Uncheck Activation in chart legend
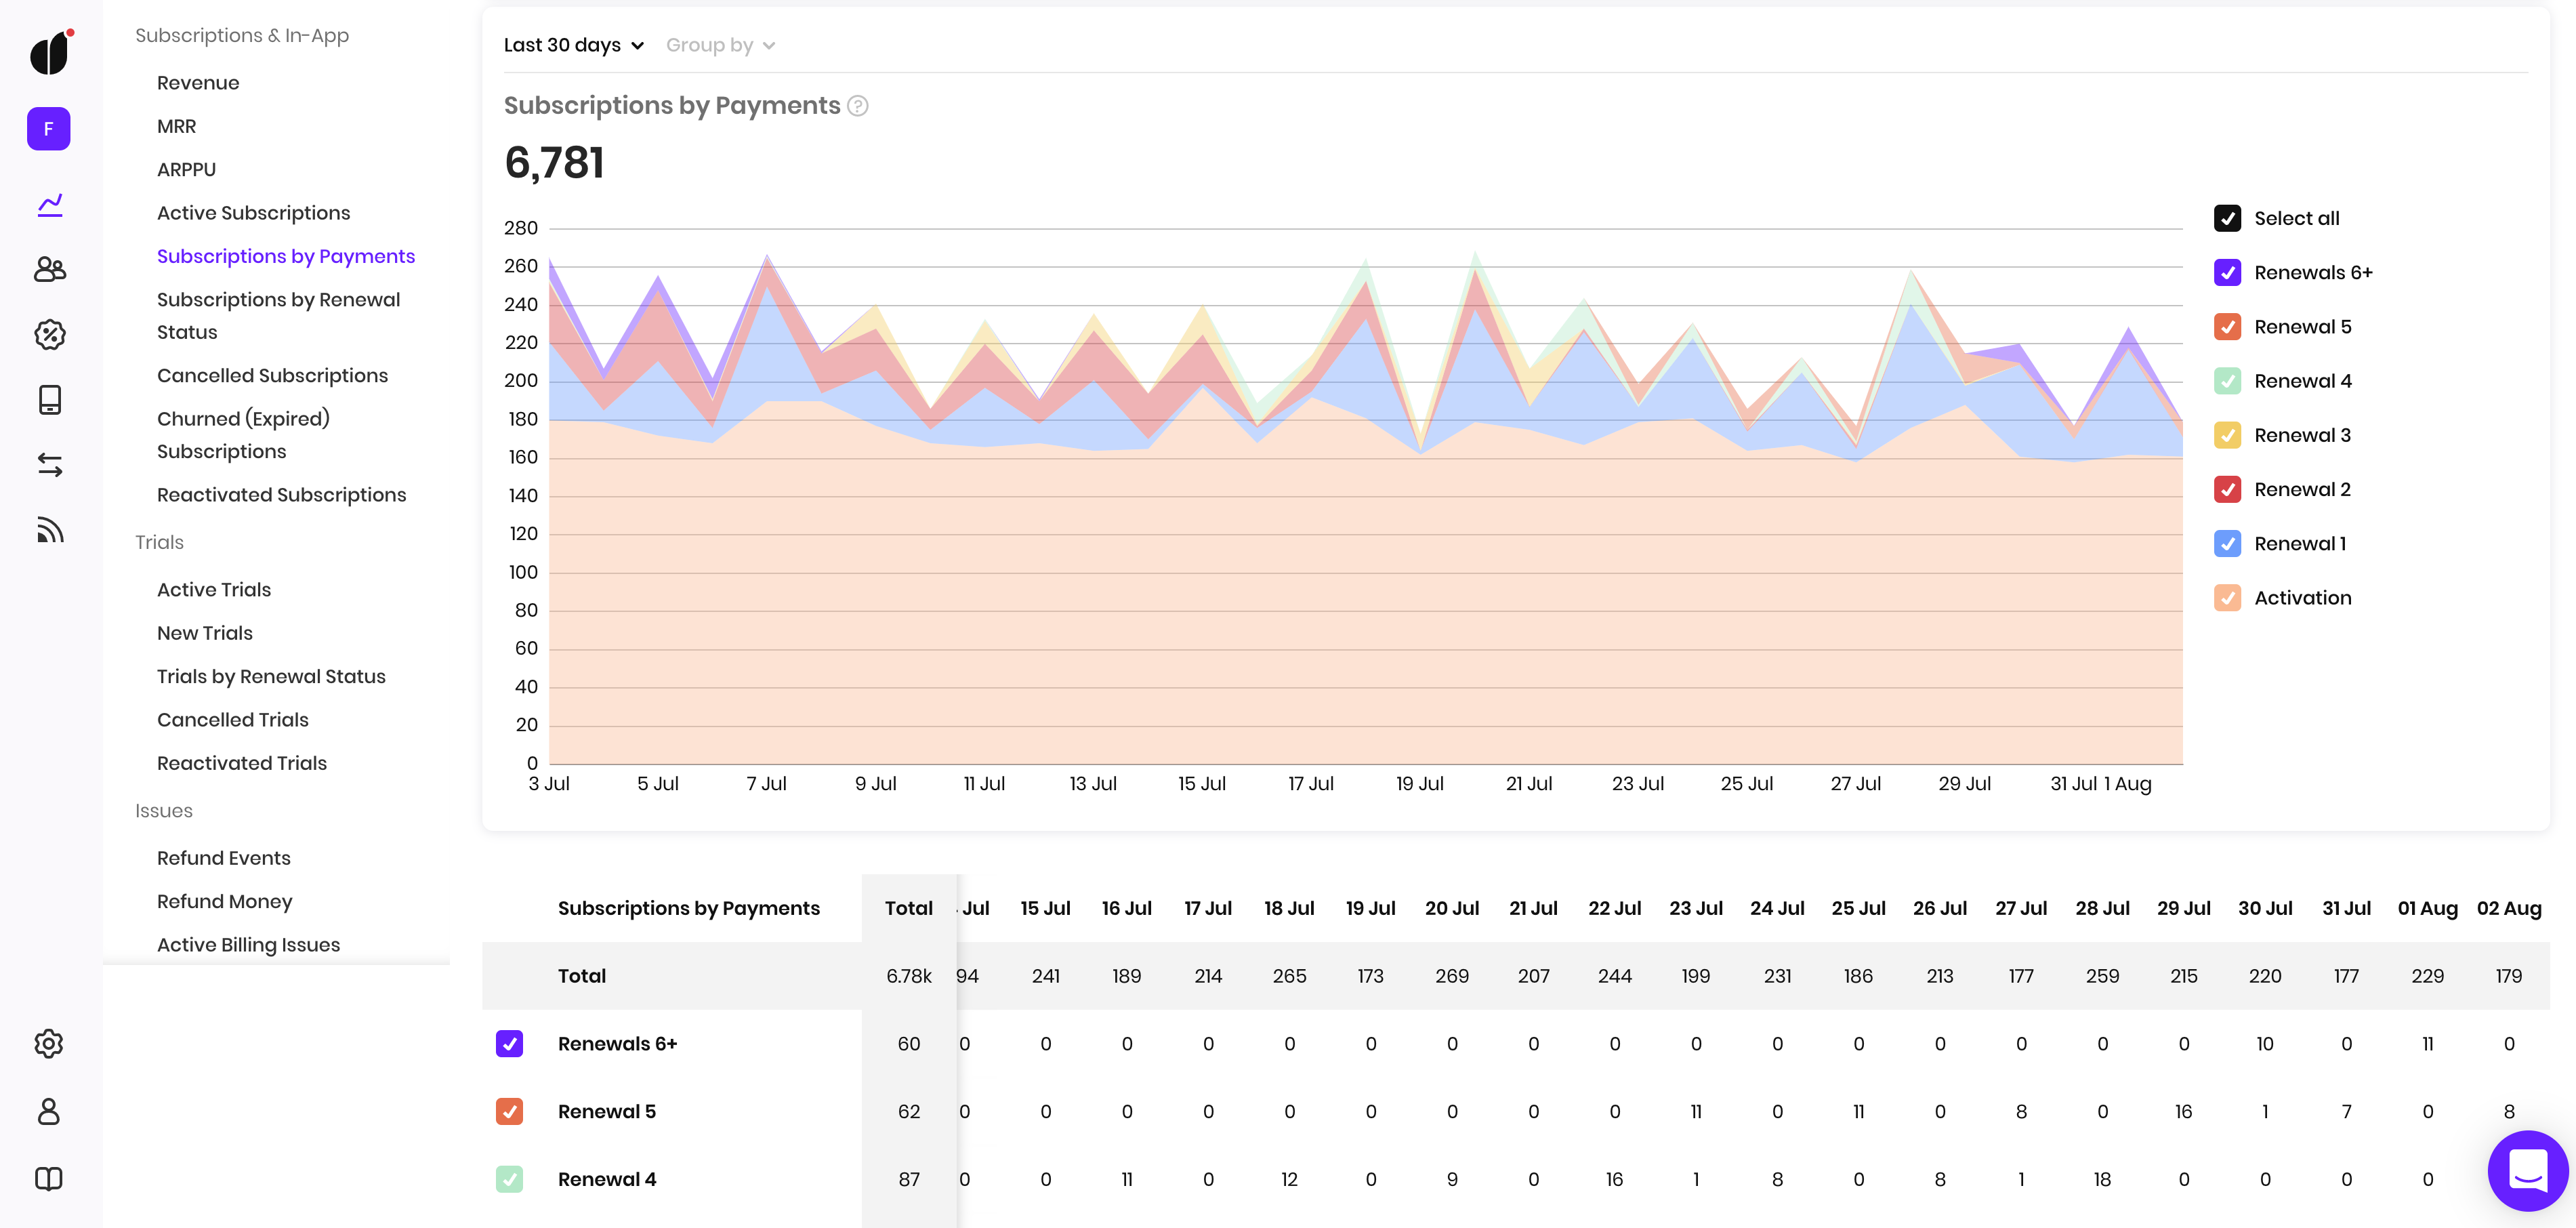The image size is (2576, 1228). (x=2227, y=598)
